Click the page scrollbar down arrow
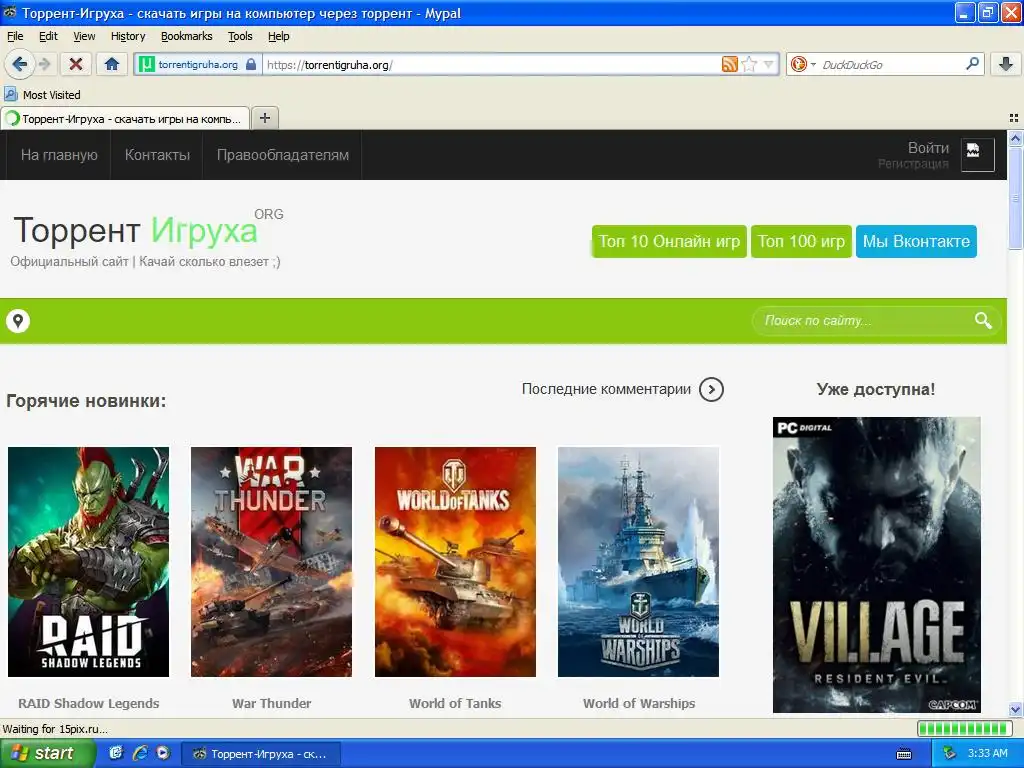The image size is (1024, 768). (1015, 709)
